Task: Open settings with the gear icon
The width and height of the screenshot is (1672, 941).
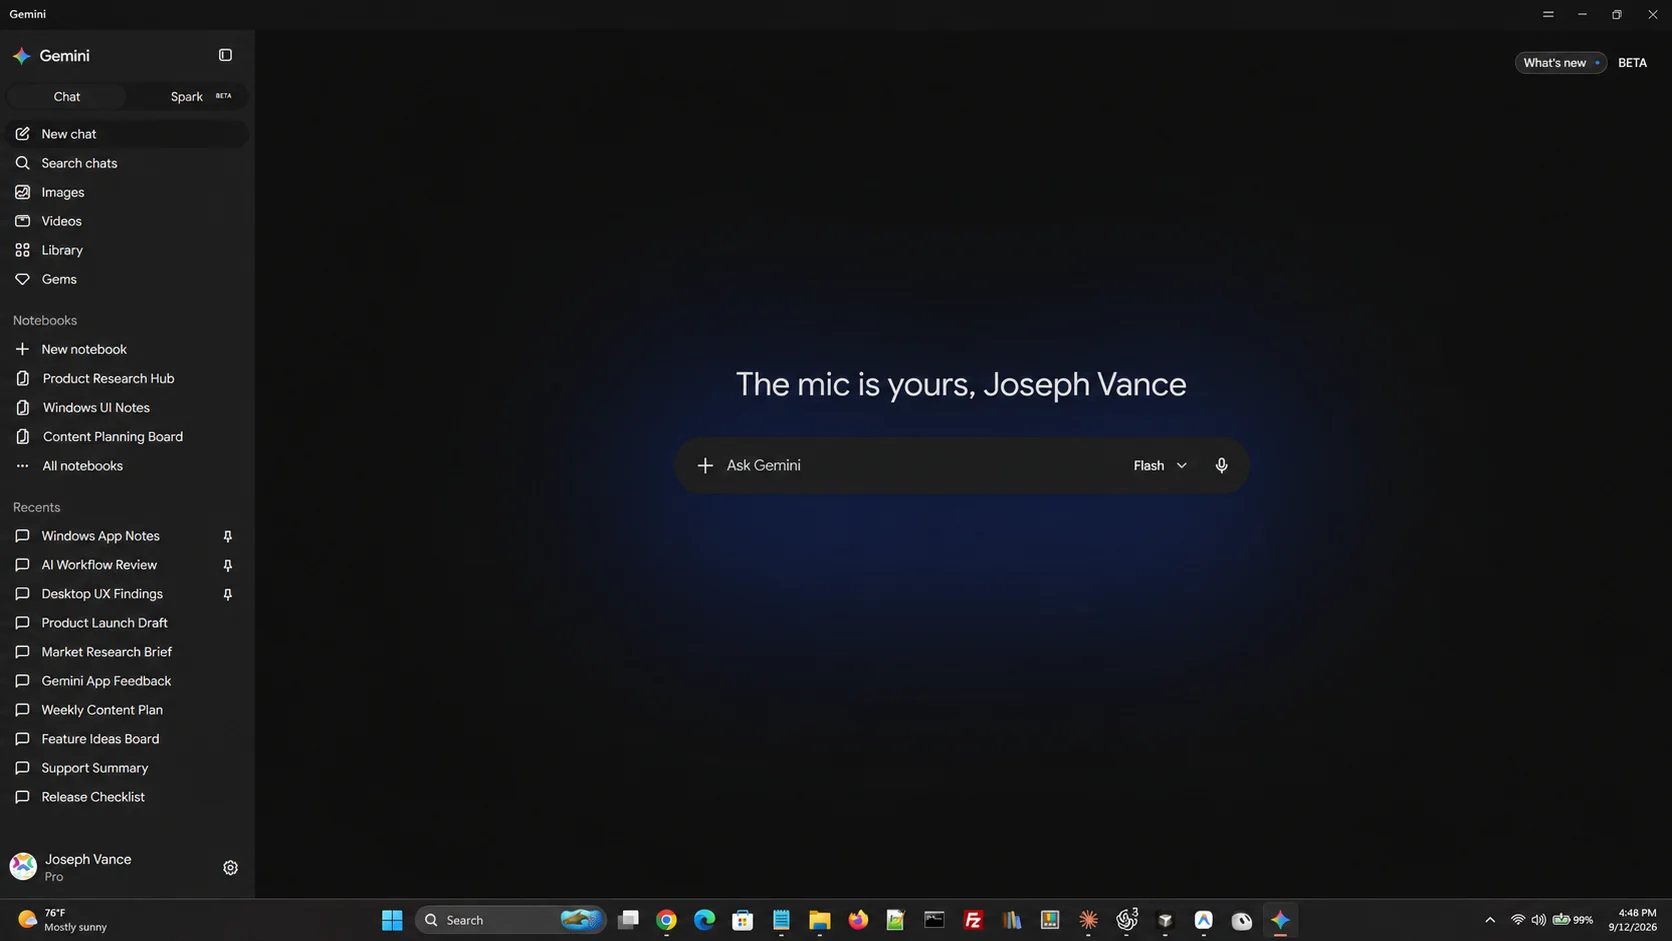Action: [230, 868]
